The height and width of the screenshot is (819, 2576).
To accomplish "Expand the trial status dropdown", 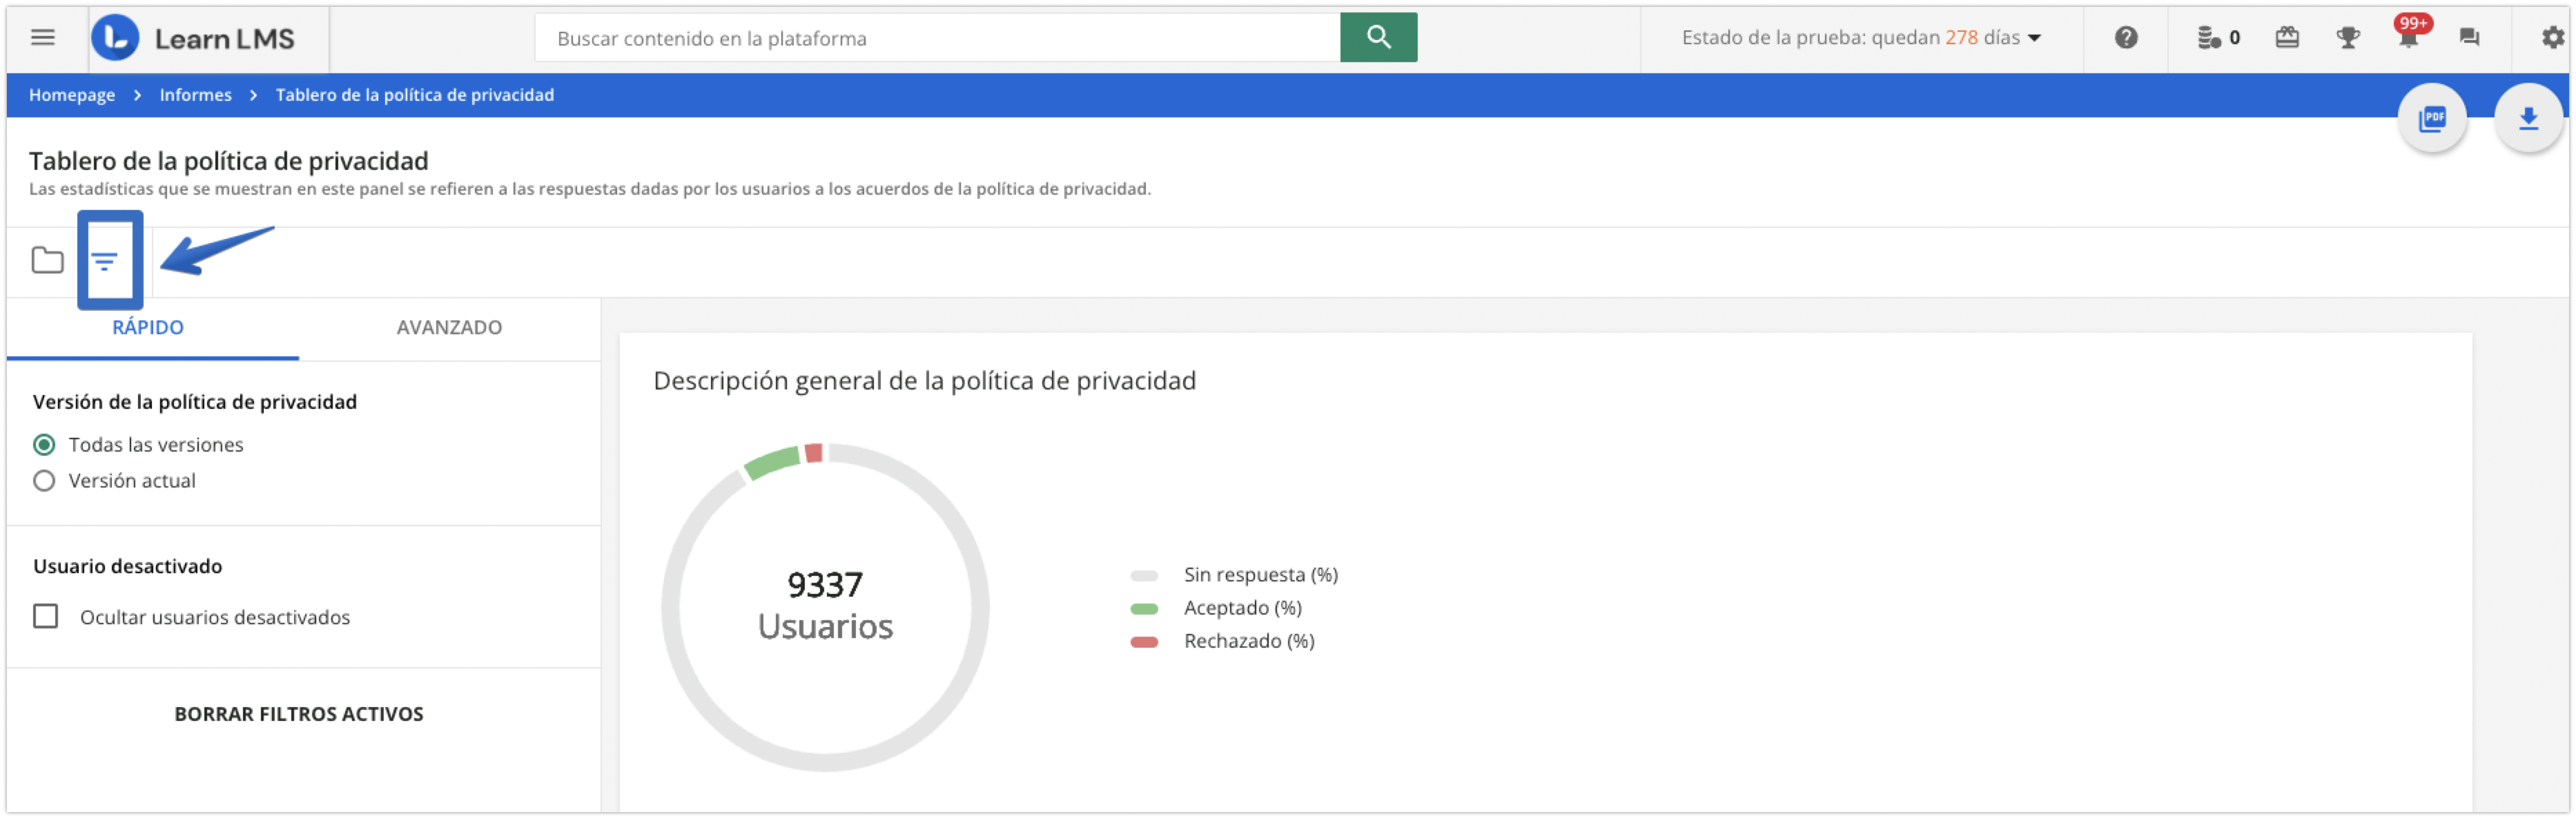I will tap(1861, 38).
